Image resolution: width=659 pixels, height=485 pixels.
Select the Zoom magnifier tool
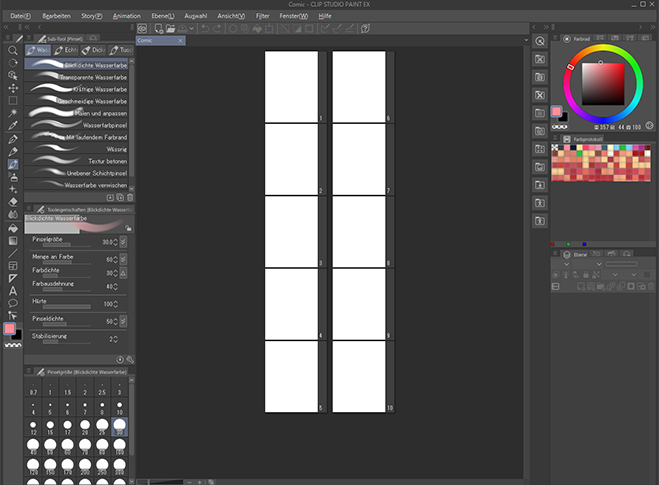(13, 50)
